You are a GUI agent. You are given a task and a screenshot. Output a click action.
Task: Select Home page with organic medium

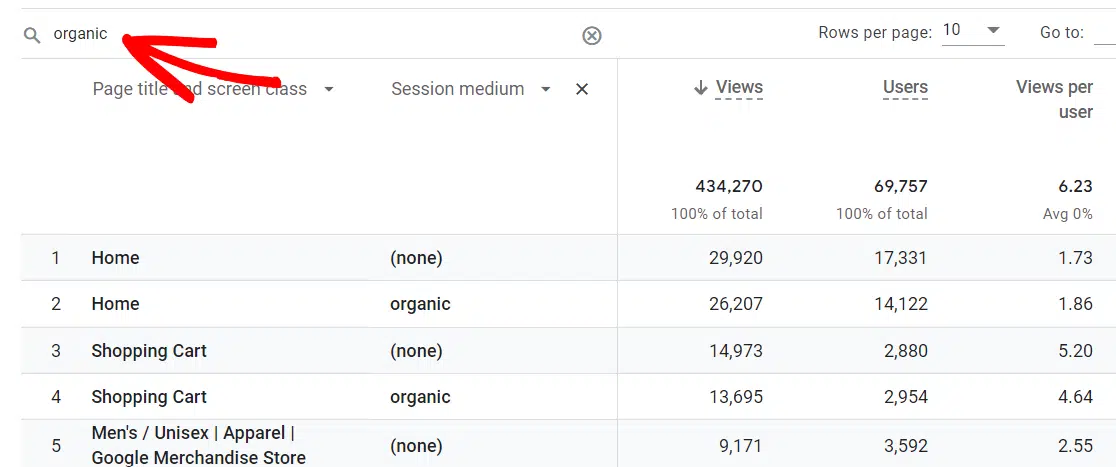pos(115,304)
